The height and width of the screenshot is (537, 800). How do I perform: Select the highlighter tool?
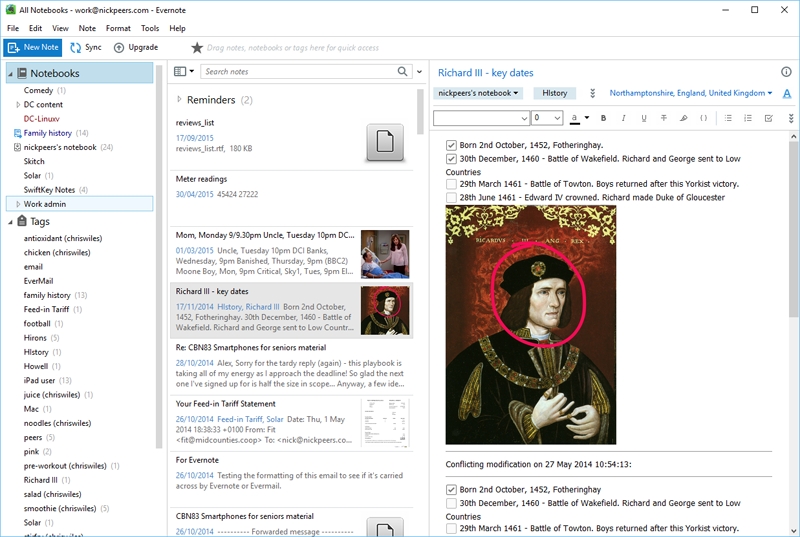[683, 118]
